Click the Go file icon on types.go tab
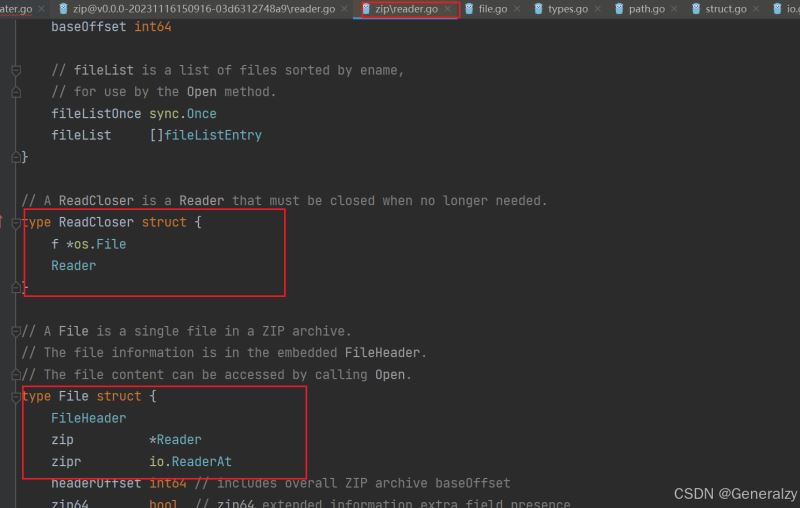Image resolution: width=800 pixels, height=508 pixels. 539,9
